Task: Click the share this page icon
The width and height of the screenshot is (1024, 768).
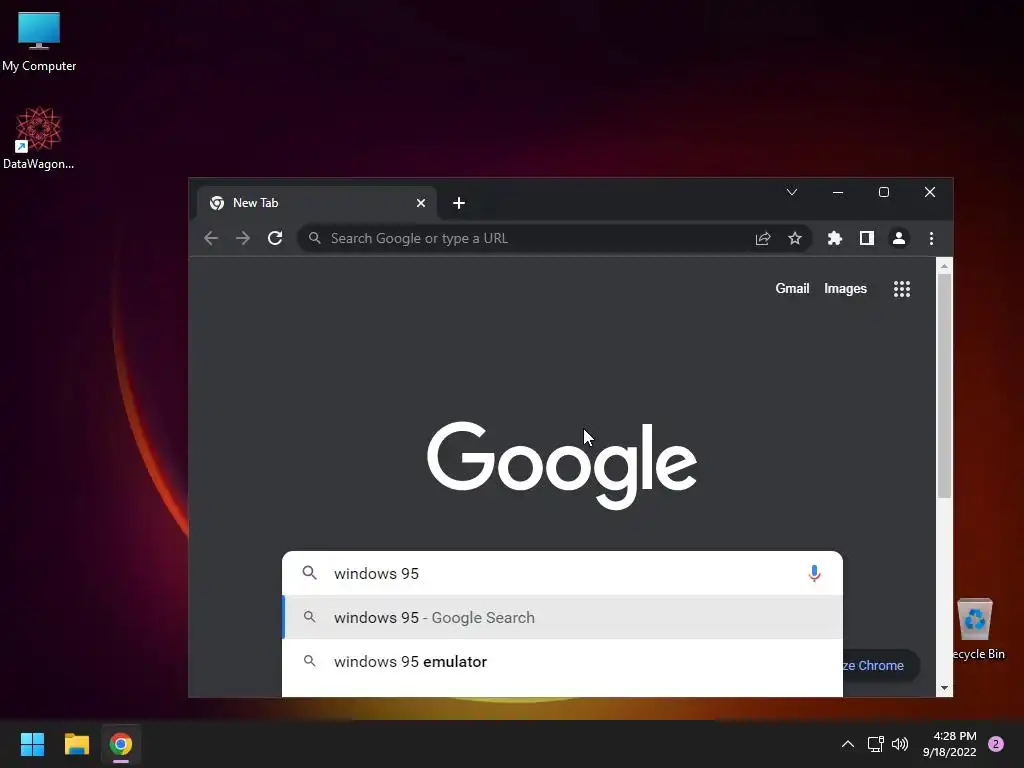Action: (763, 238)
